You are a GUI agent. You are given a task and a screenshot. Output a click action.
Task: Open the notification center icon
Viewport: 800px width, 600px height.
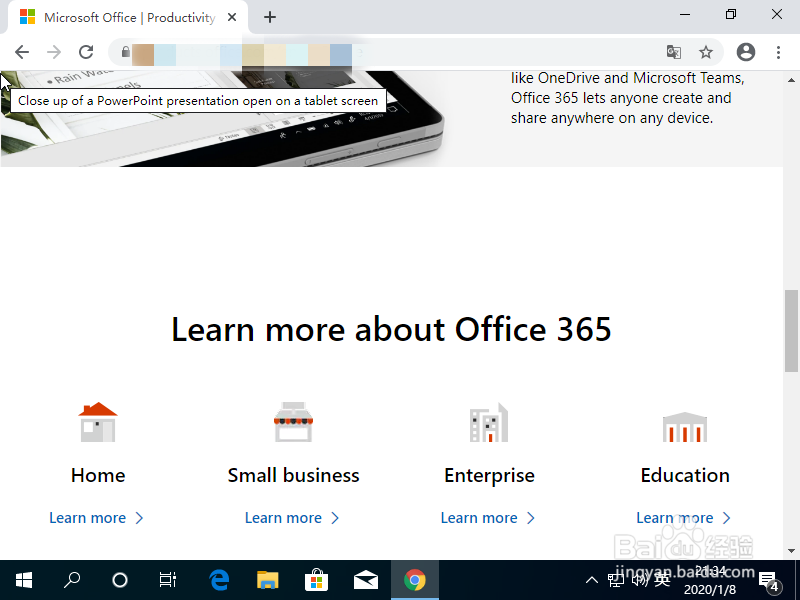point(769,581)
